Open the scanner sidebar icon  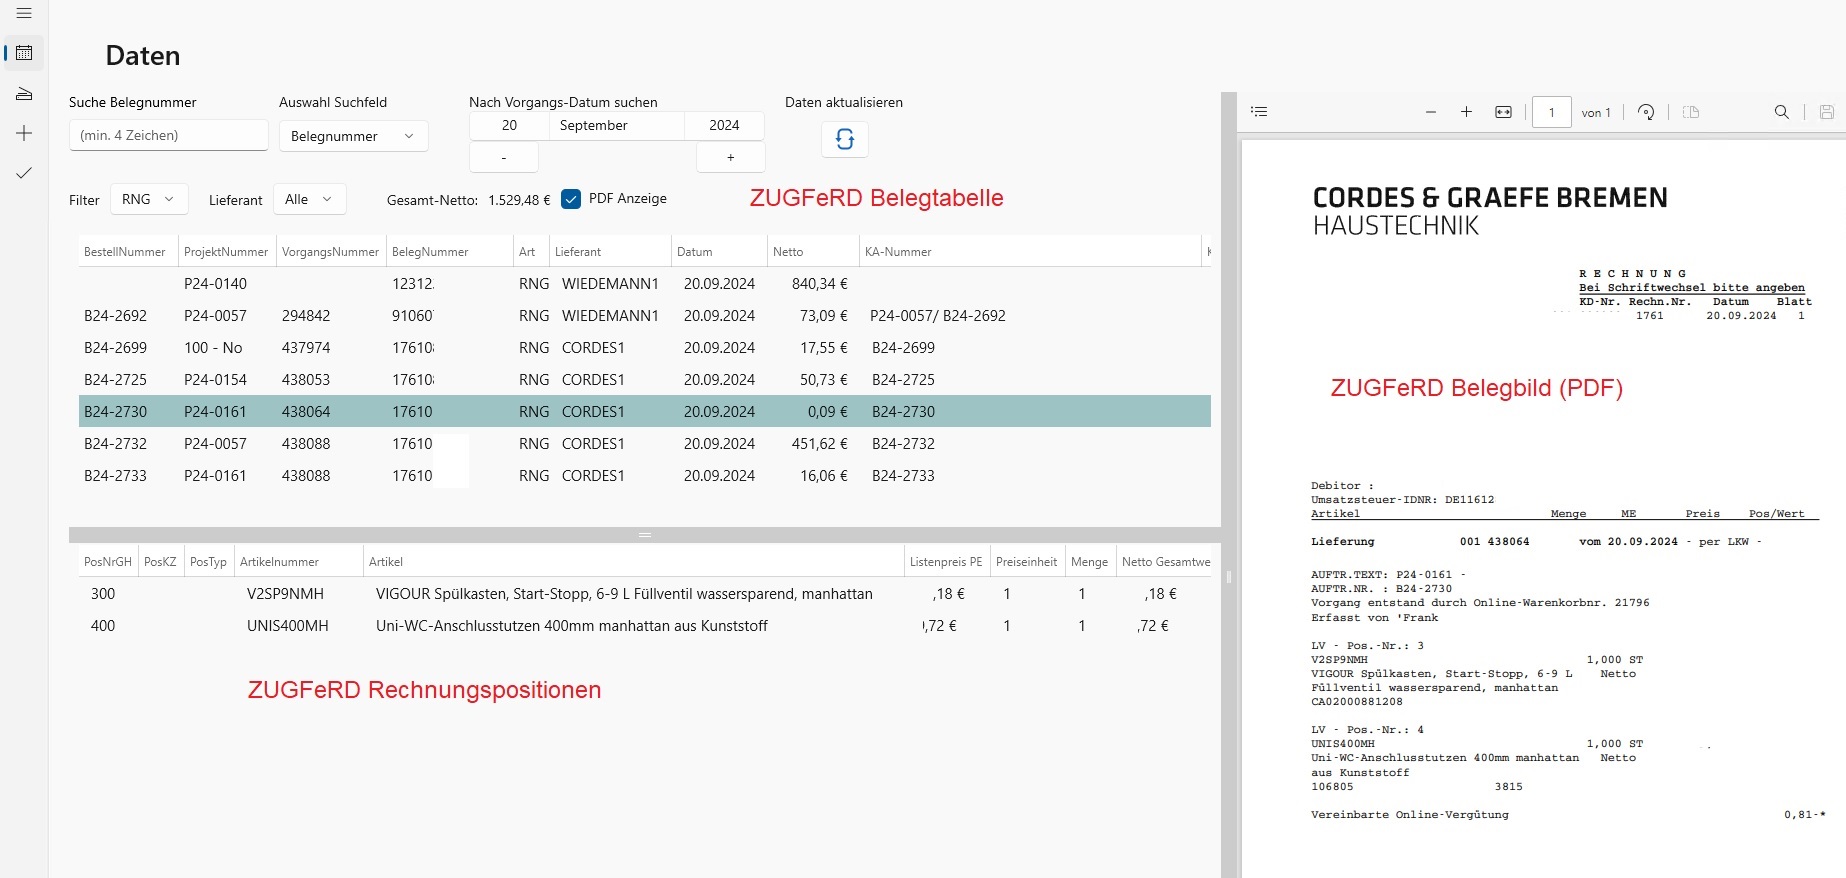[24, 93]
